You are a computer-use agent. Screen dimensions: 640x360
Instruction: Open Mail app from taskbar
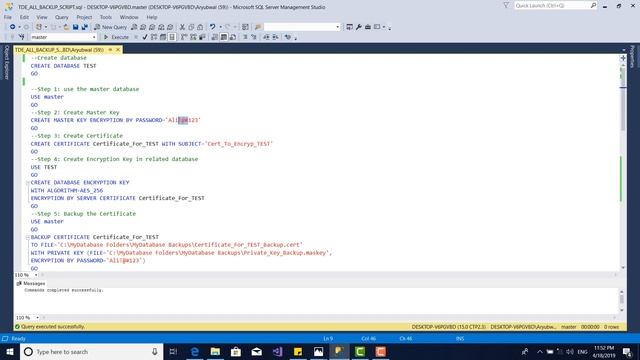click(256, 351)
